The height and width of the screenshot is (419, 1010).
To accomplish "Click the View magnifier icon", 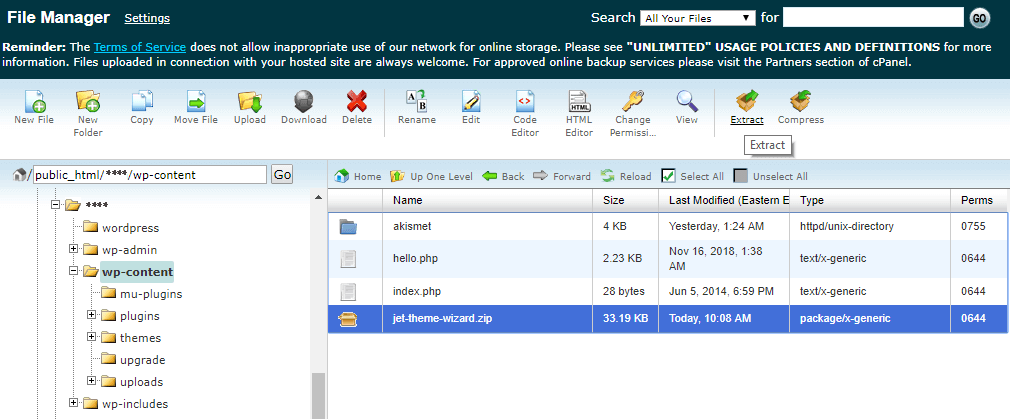I will [687, 102].
